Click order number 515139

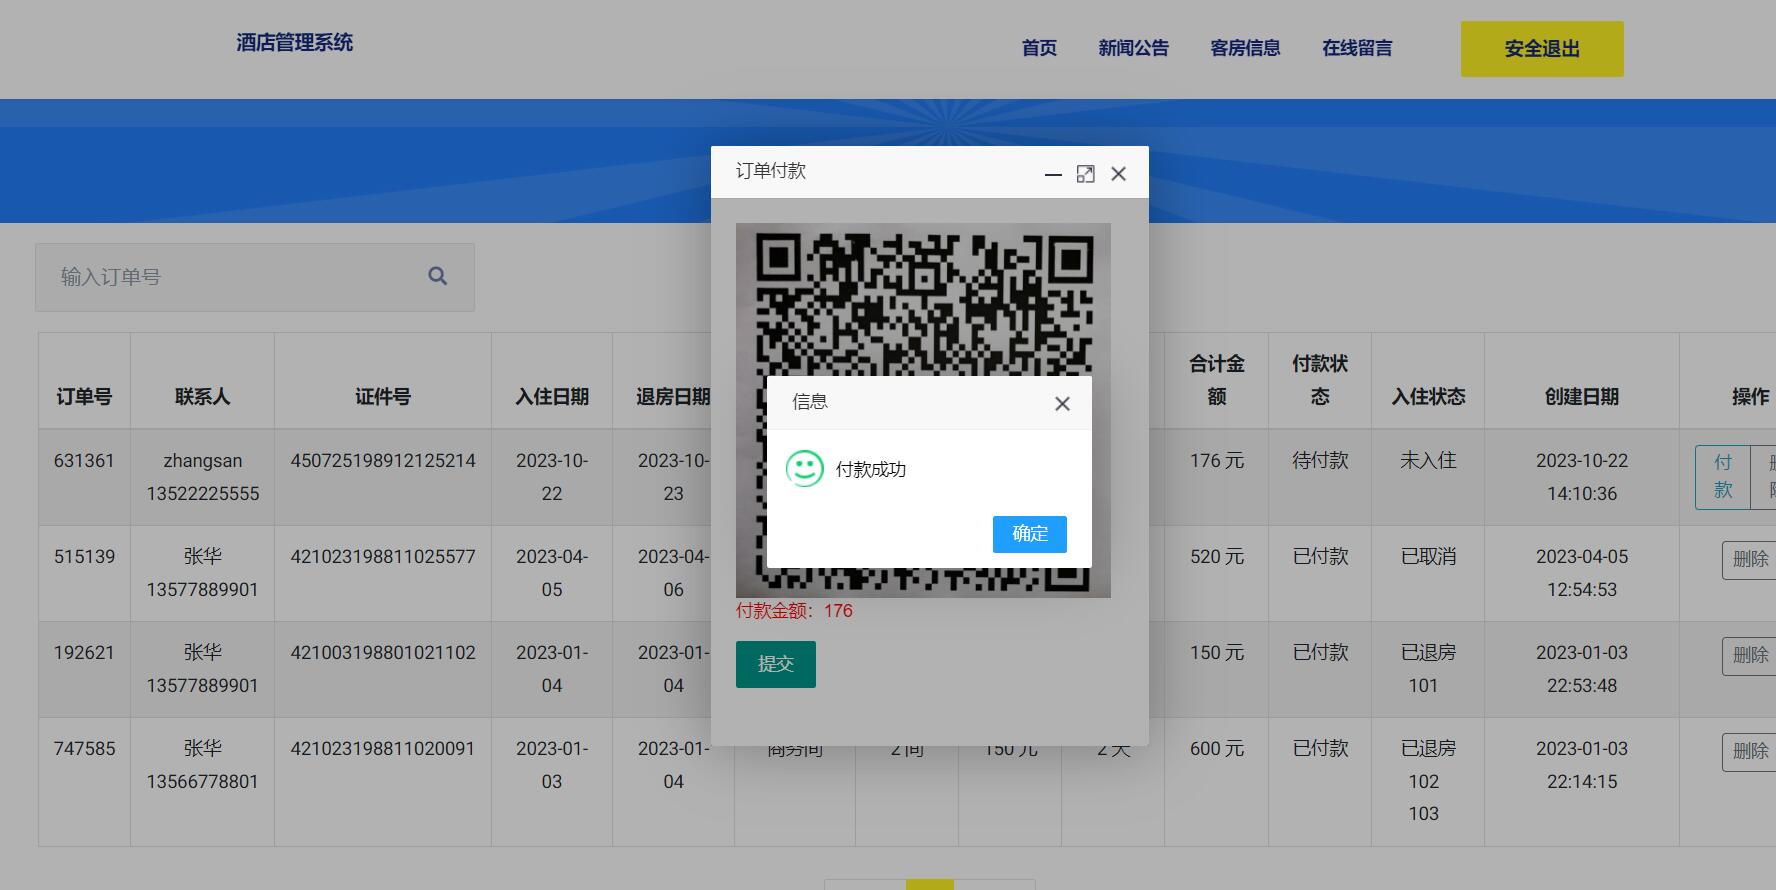click(84, 557)
